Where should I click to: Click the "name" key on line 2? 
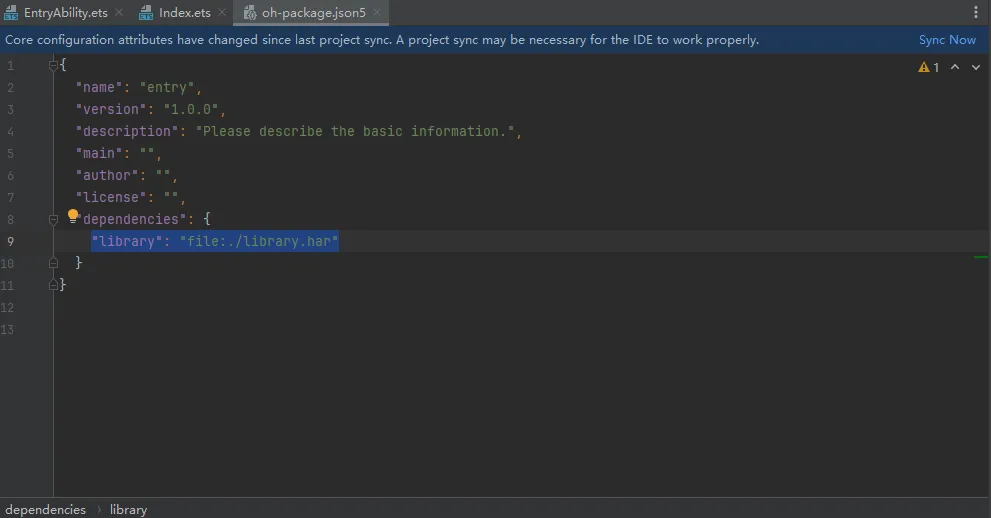tap(99, 87)
